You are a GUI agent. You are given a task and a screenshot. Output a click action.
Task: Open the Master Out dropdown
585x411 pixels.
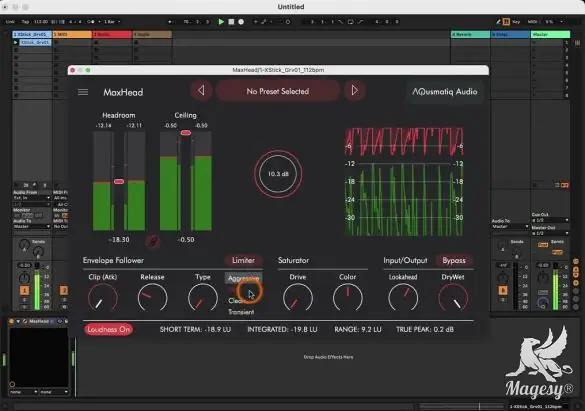coord(550,233)
